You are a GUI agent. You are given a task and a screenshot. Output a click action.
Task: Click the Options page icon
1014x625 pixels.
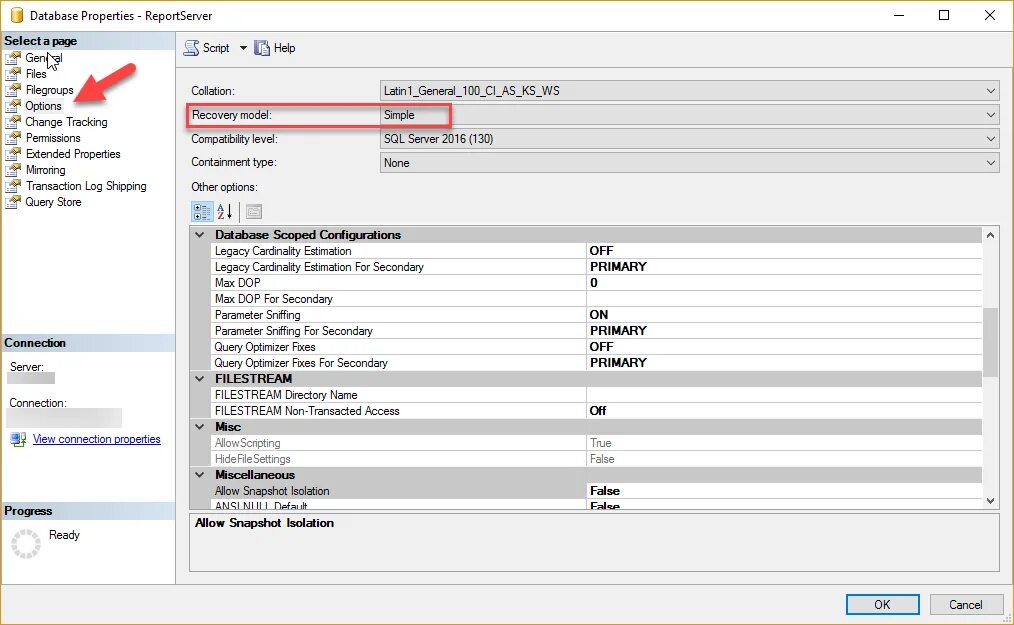[13, 105]
